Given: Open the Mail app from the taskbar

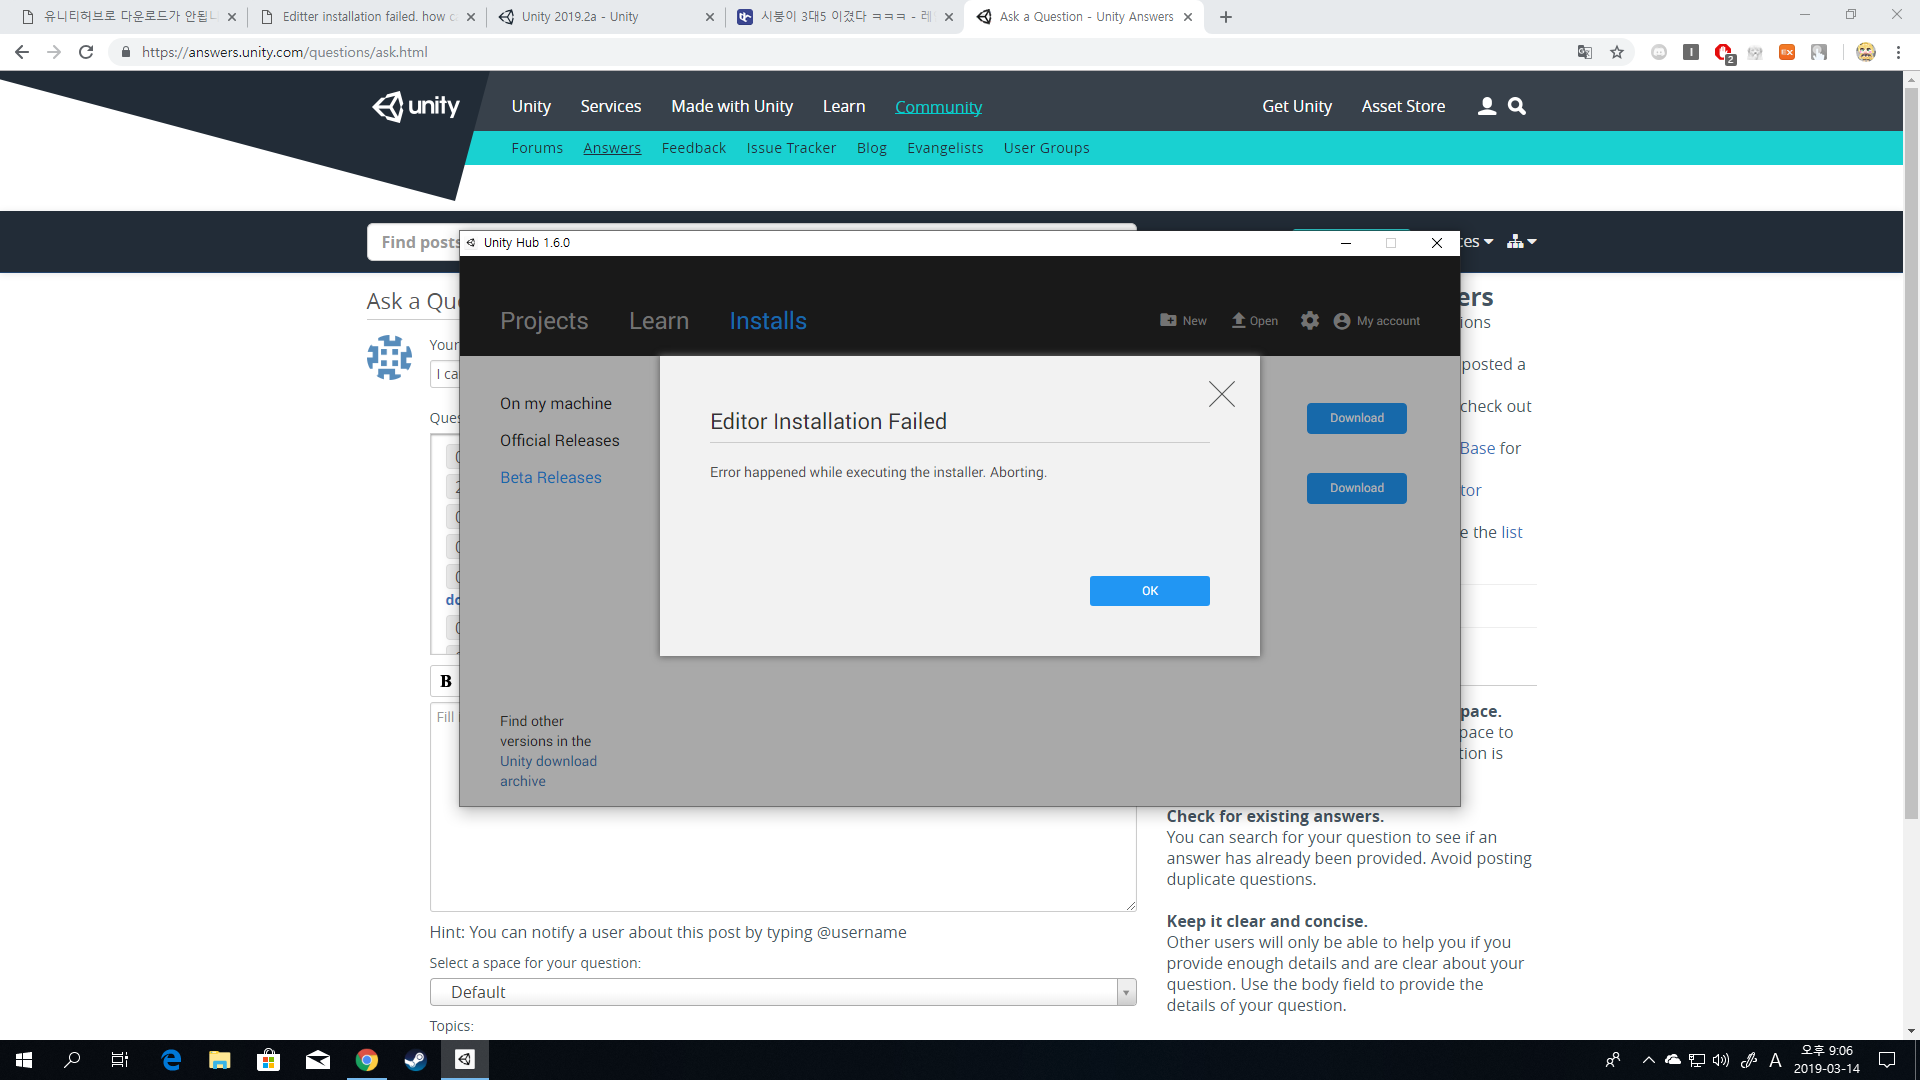Looking at the screenshot, I should tap(317, 1060).
